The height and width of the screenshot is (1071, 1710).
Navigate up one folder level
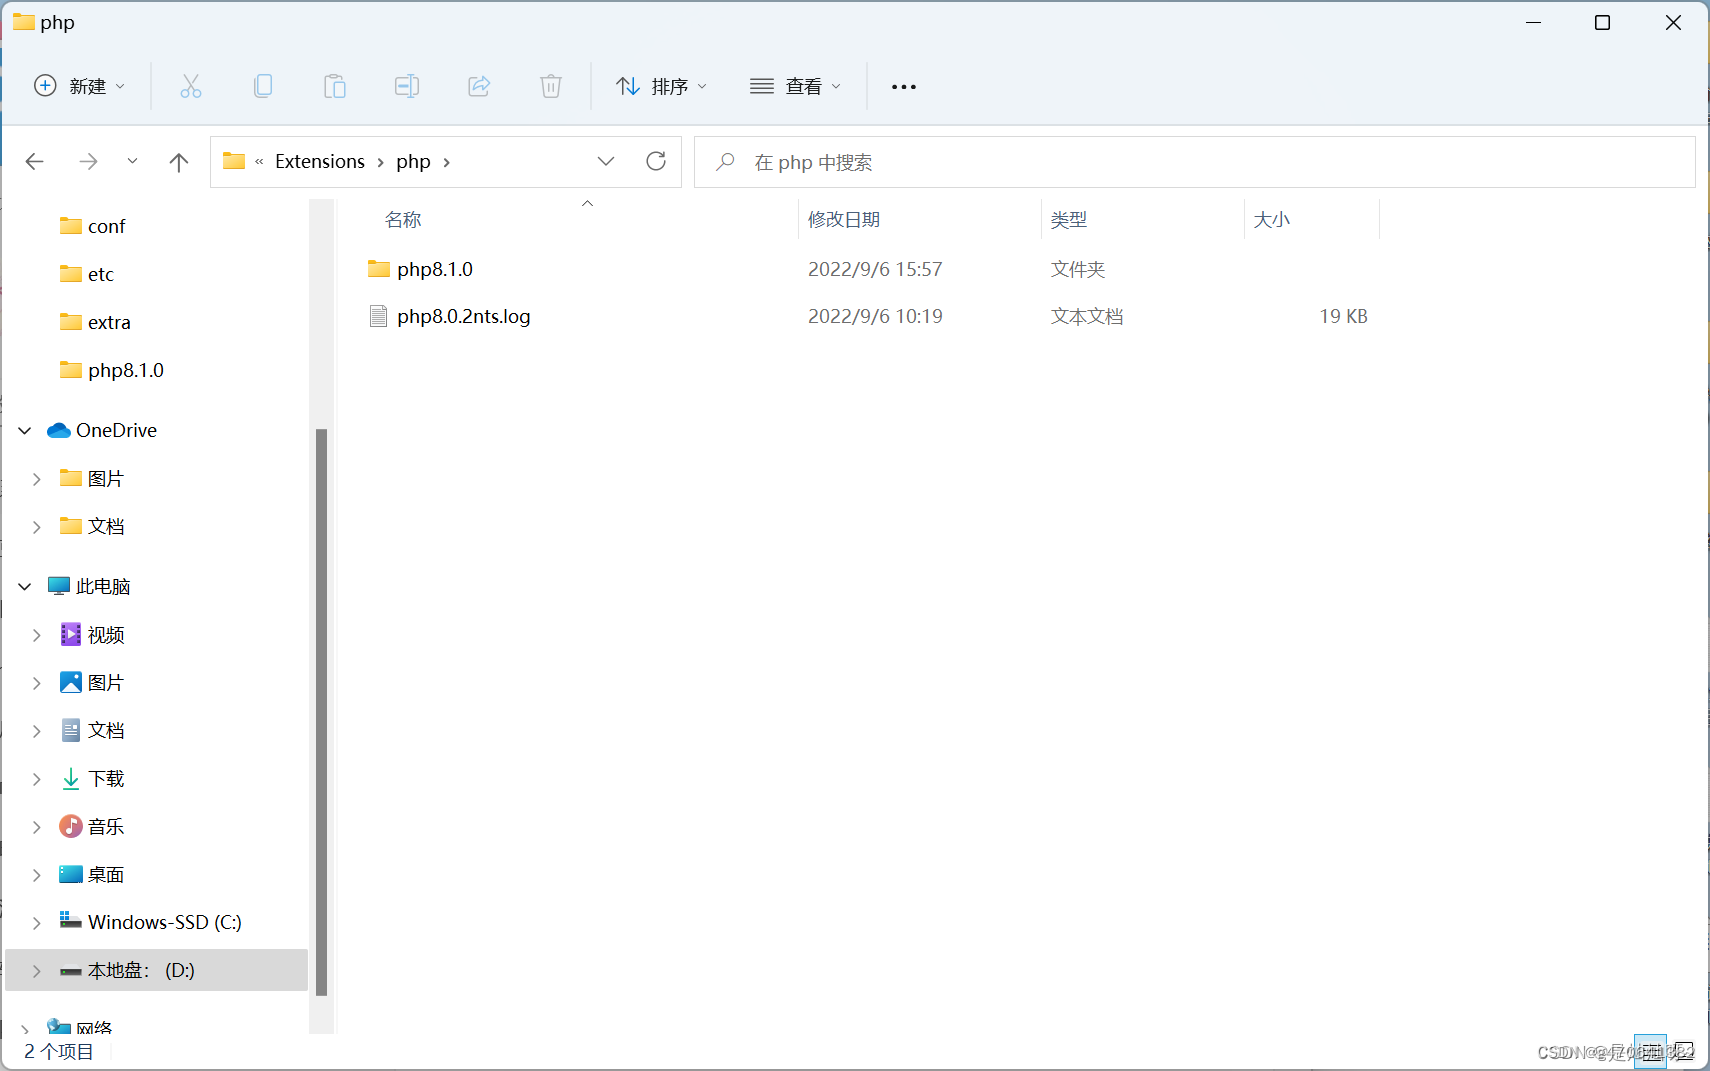tap(178, 161)
